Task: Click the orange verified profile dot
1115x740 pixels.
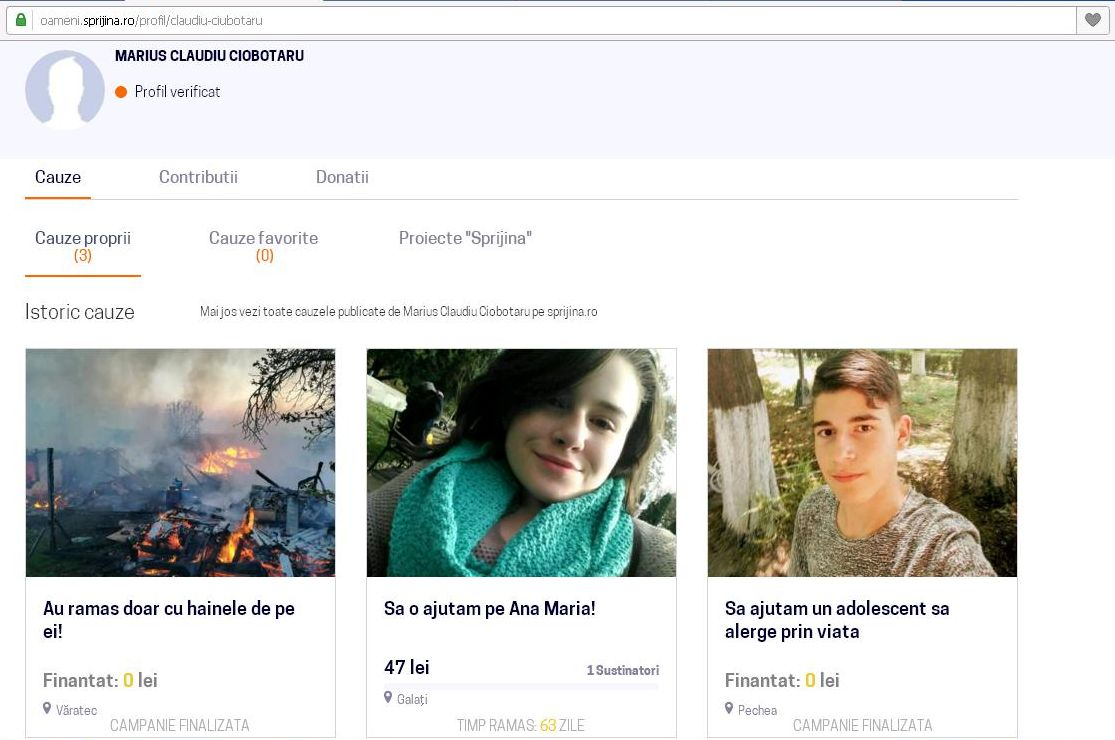Action: 121,91
